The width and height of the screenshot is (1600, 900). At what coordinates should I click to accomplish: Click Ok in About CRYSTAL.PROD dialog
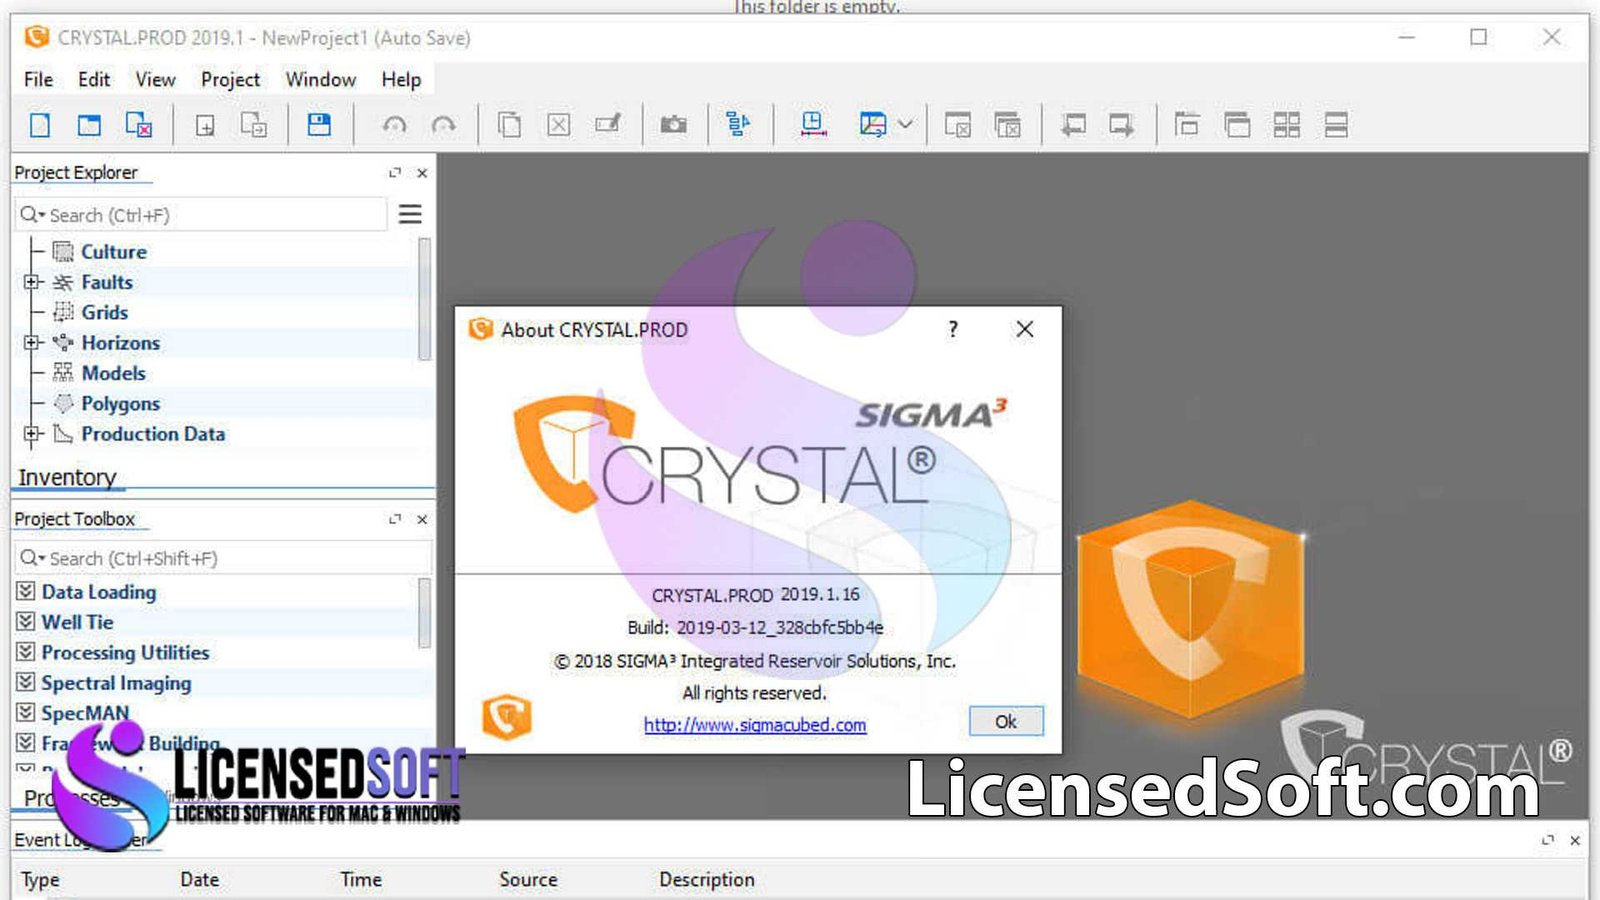pyautogui.click(x=1006, y=721)
